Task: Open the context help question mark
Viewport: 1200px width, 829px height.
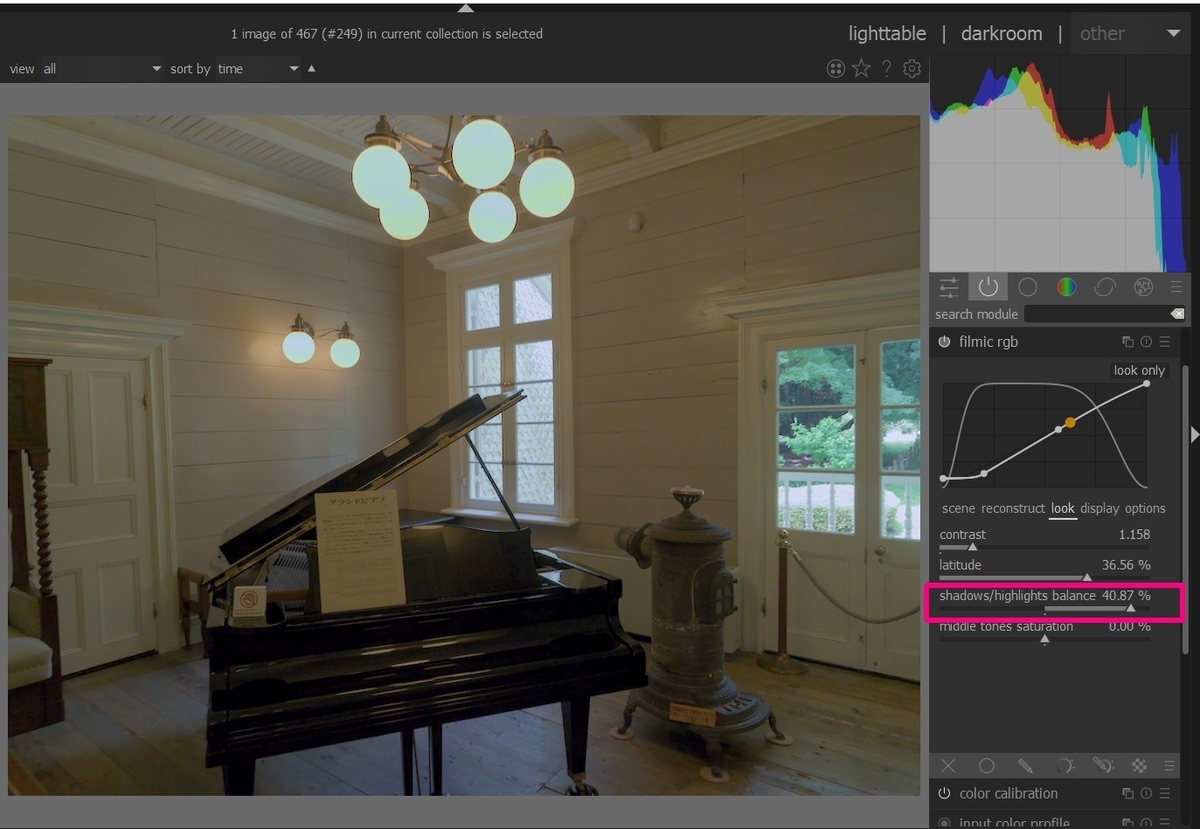Action: coord(886,68)
